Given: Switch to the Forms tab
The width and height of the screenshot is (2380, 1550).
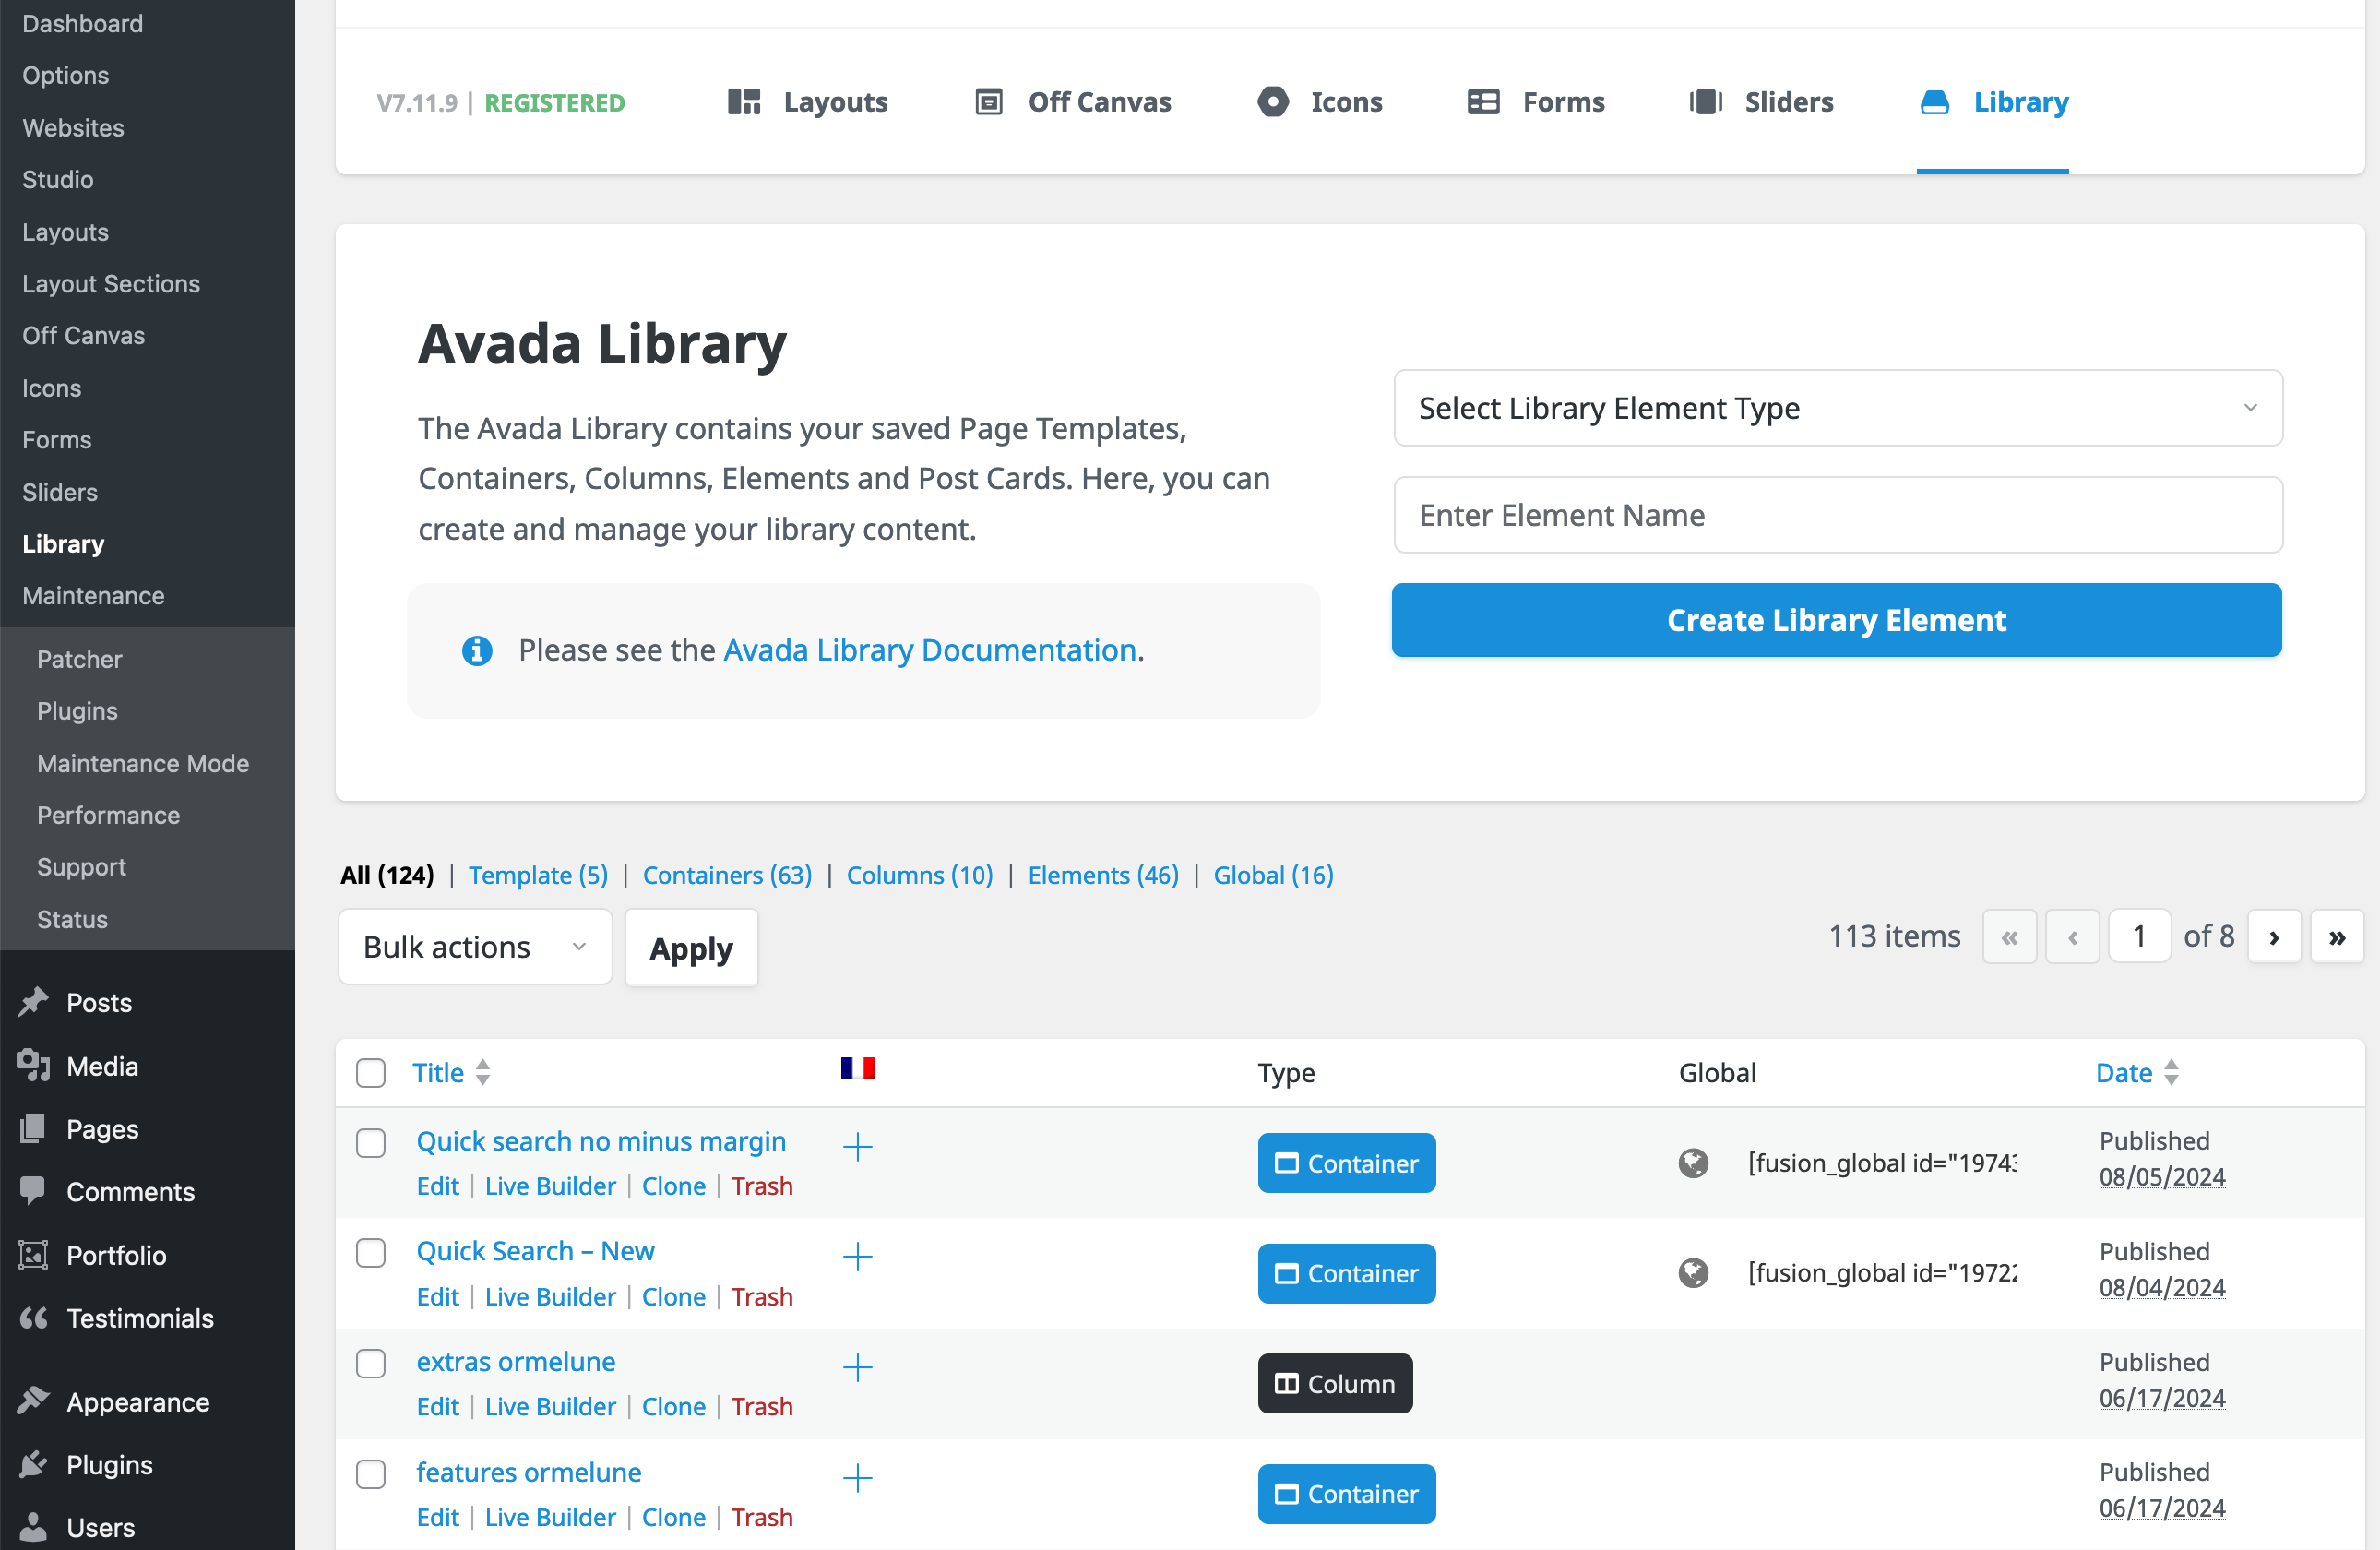Looking at the screenshot, I should pos(1535,102).
